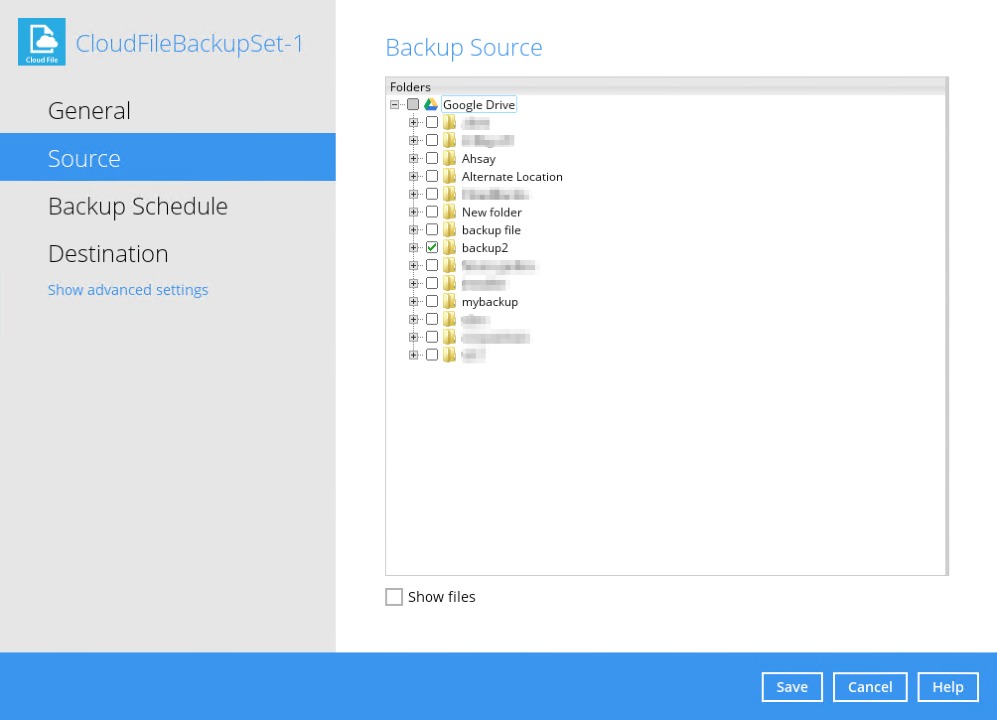Click the Alternate Location folder icon

[448, 176]
